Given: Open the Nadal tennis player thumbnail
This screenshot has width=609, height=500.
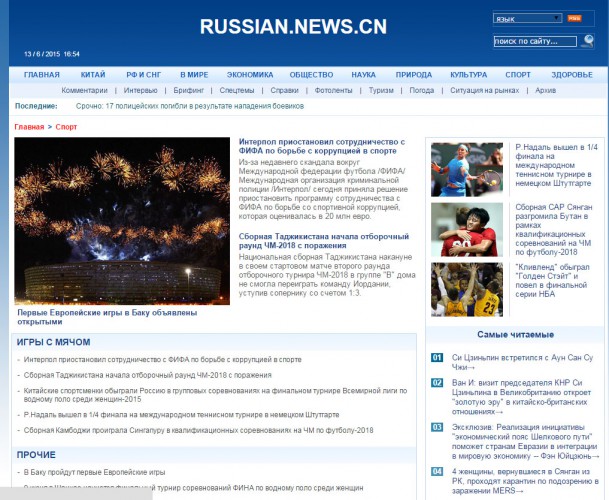Looking at the screenshot, I should [467, 169].
